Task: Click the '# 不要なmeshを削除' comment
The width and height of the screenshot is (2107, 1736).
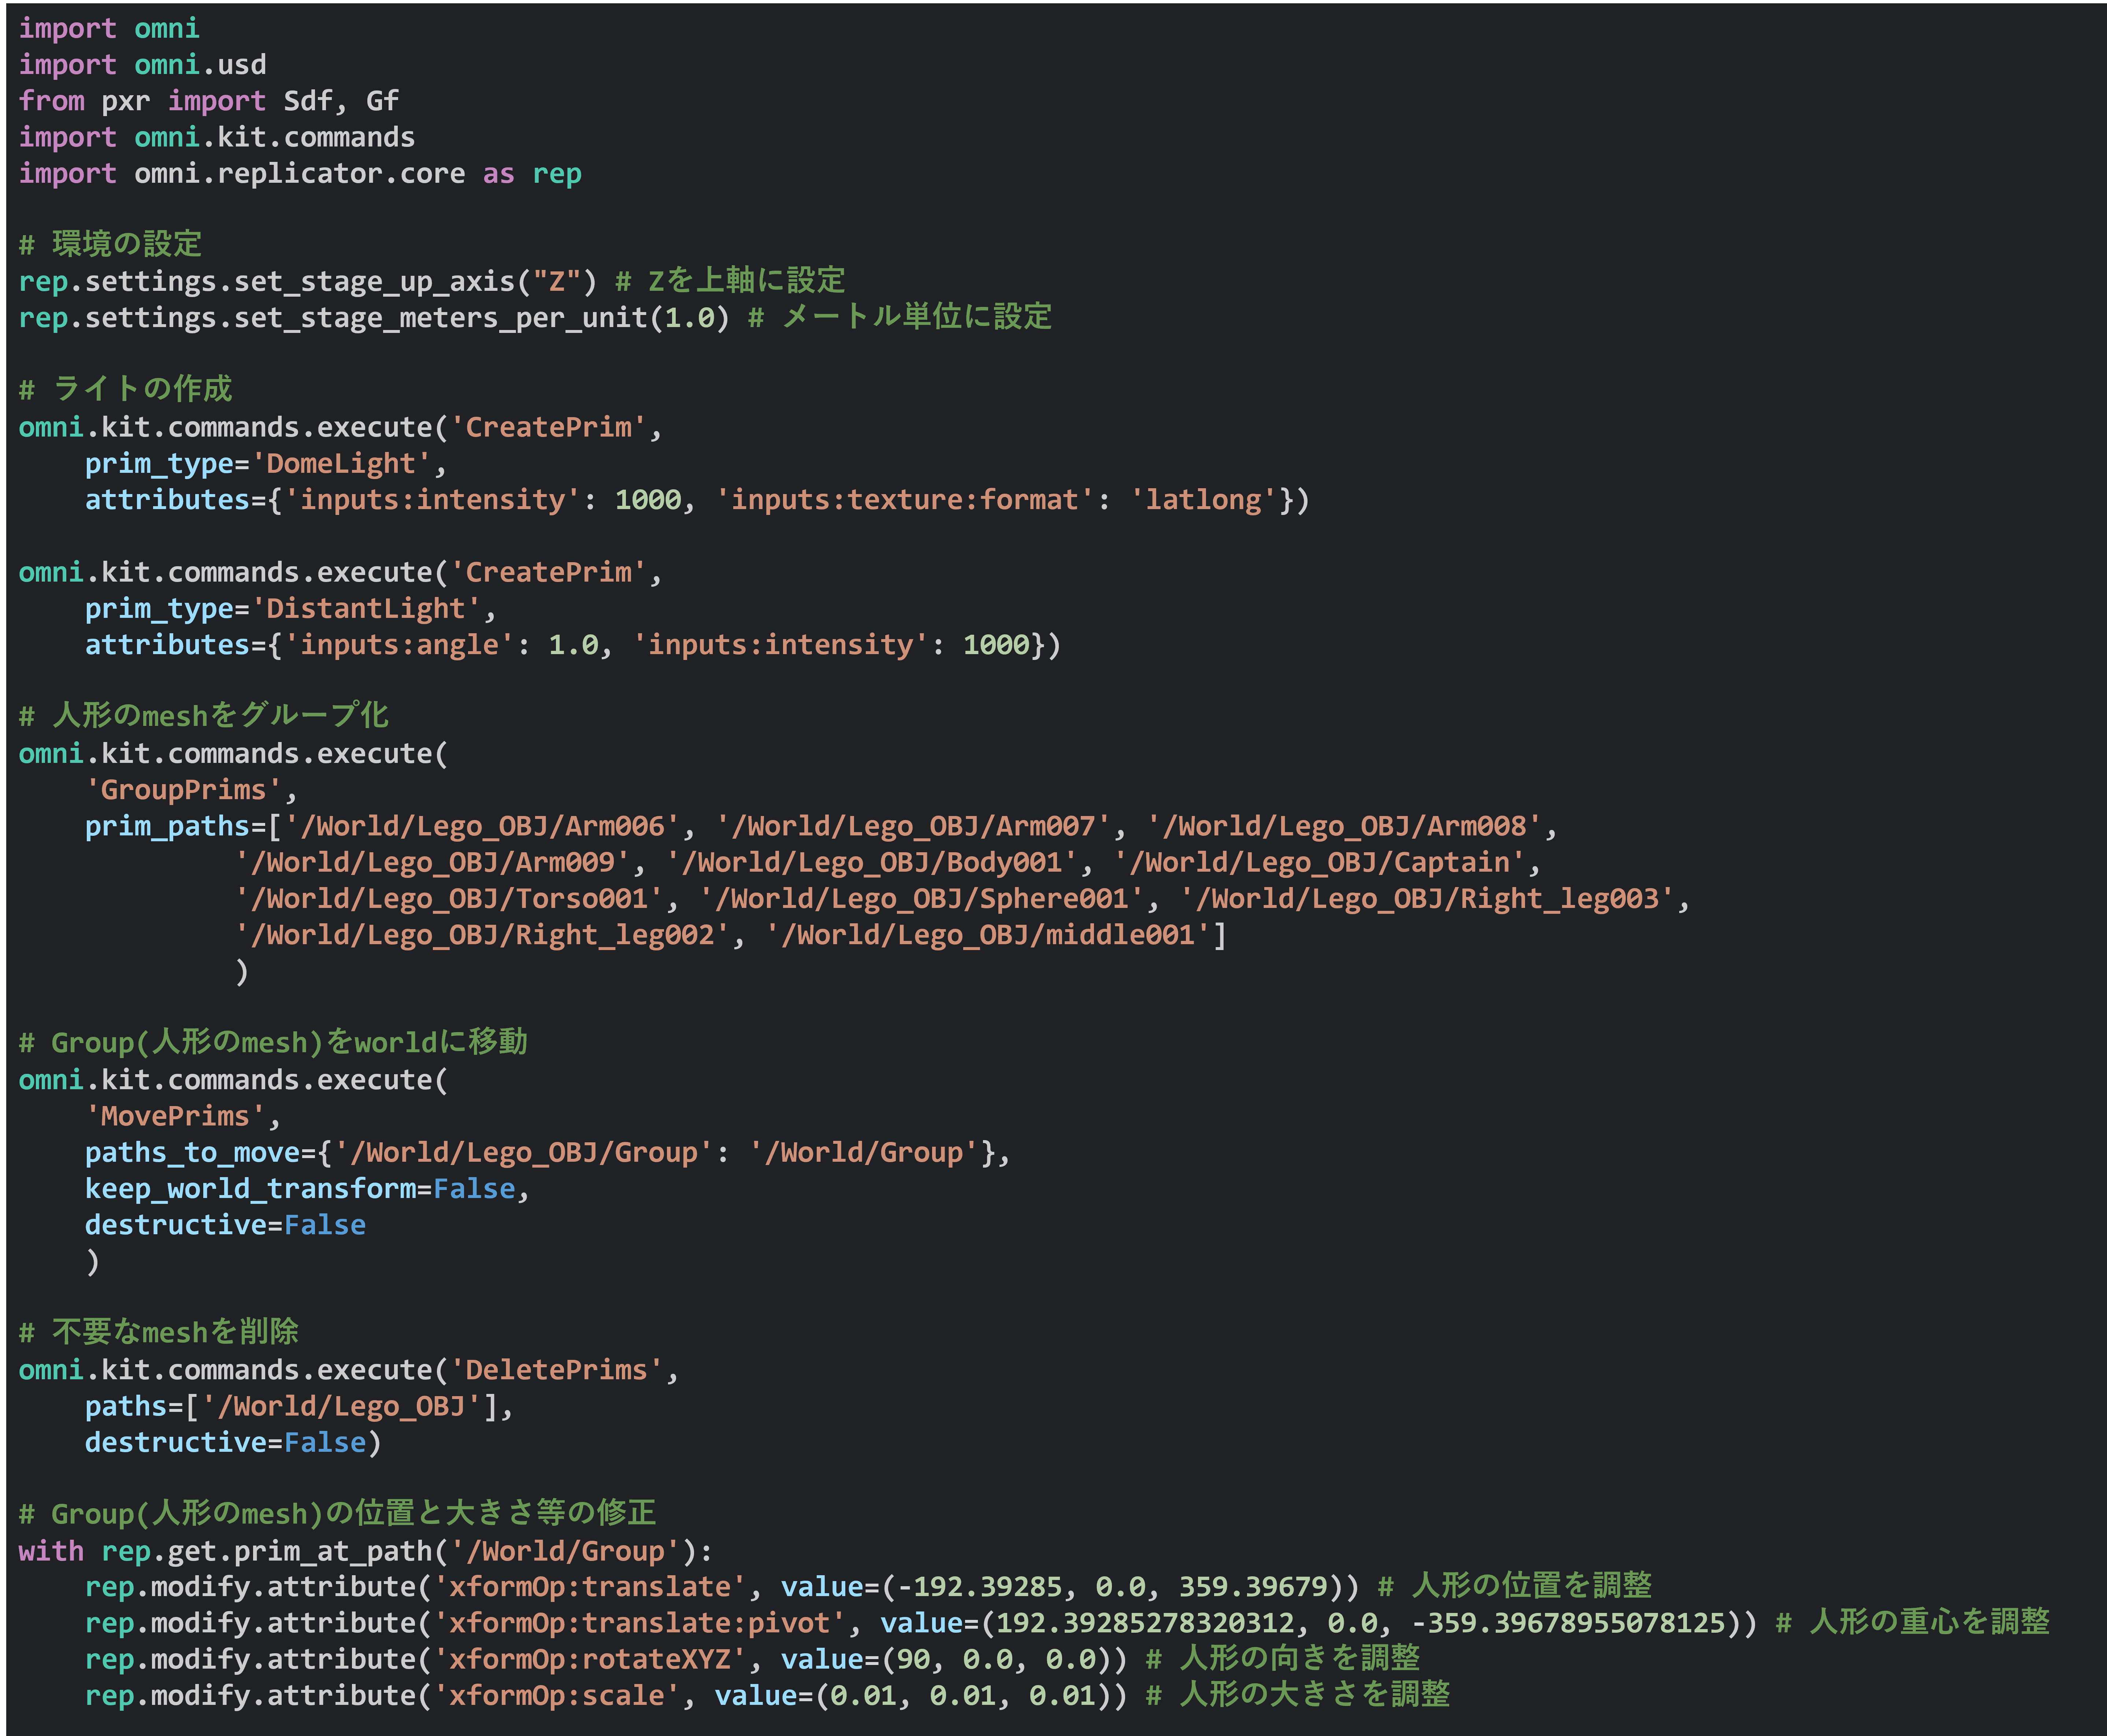Action: [159, 1332]
